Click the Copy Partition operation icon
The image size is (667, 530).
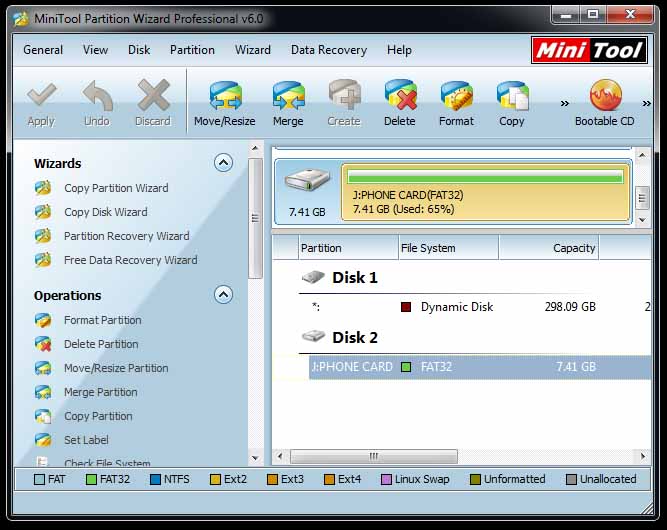(x=43, y=416)
